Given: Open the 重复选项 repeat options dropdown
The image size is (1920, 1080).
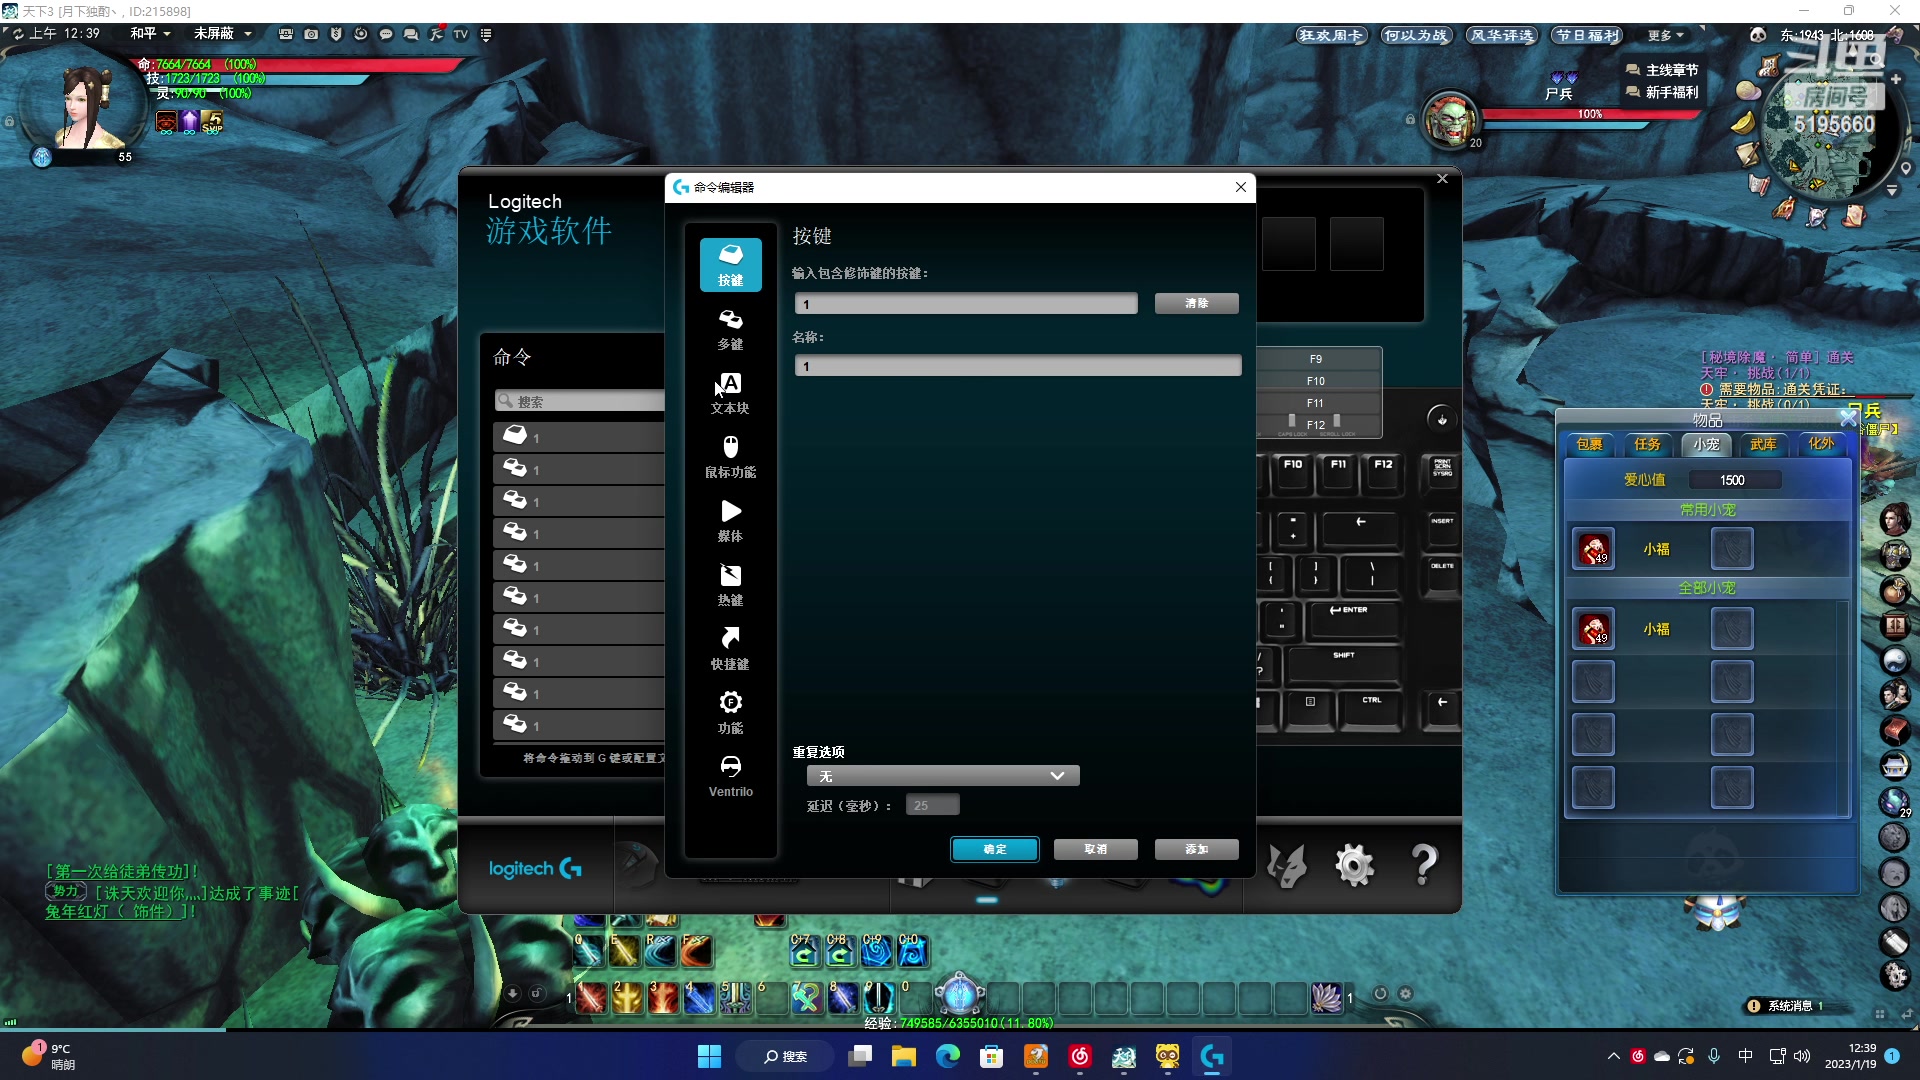Looking at the screenshot, I should tap(943, 776).
